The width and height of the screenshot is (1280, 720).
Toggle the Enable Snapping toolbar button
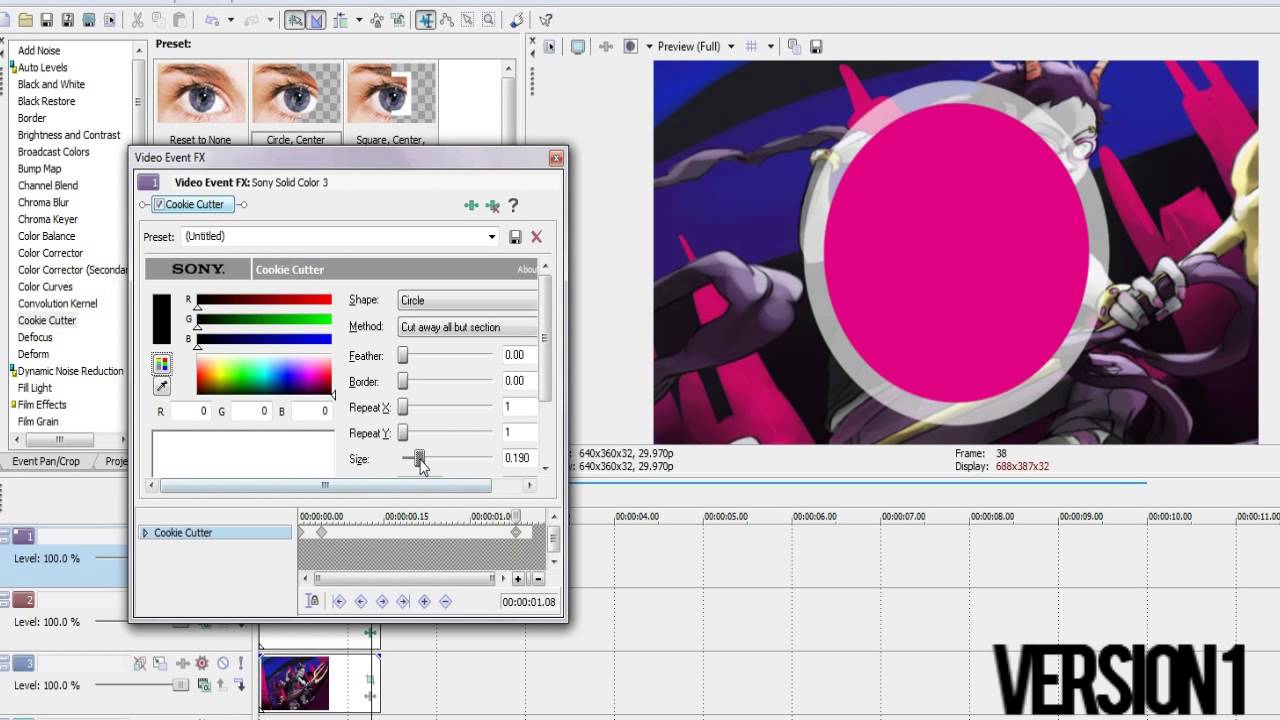(295, 20)
